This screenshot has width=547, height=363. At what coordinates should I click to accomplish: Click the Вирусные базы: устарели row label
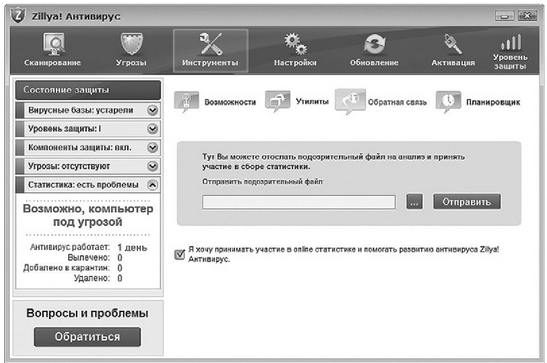click(x=81, y=110)
